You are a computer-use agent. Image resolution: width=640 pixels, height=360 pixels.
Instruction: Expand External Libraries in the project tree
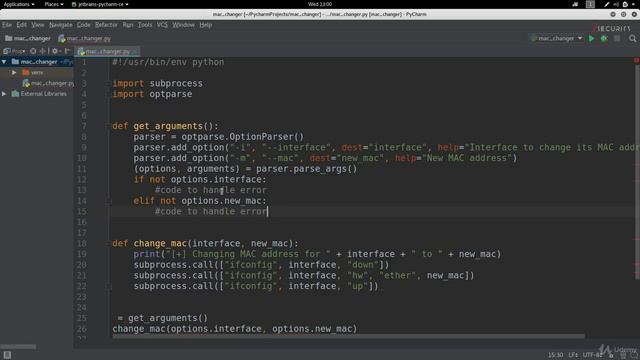click(4, 93)
